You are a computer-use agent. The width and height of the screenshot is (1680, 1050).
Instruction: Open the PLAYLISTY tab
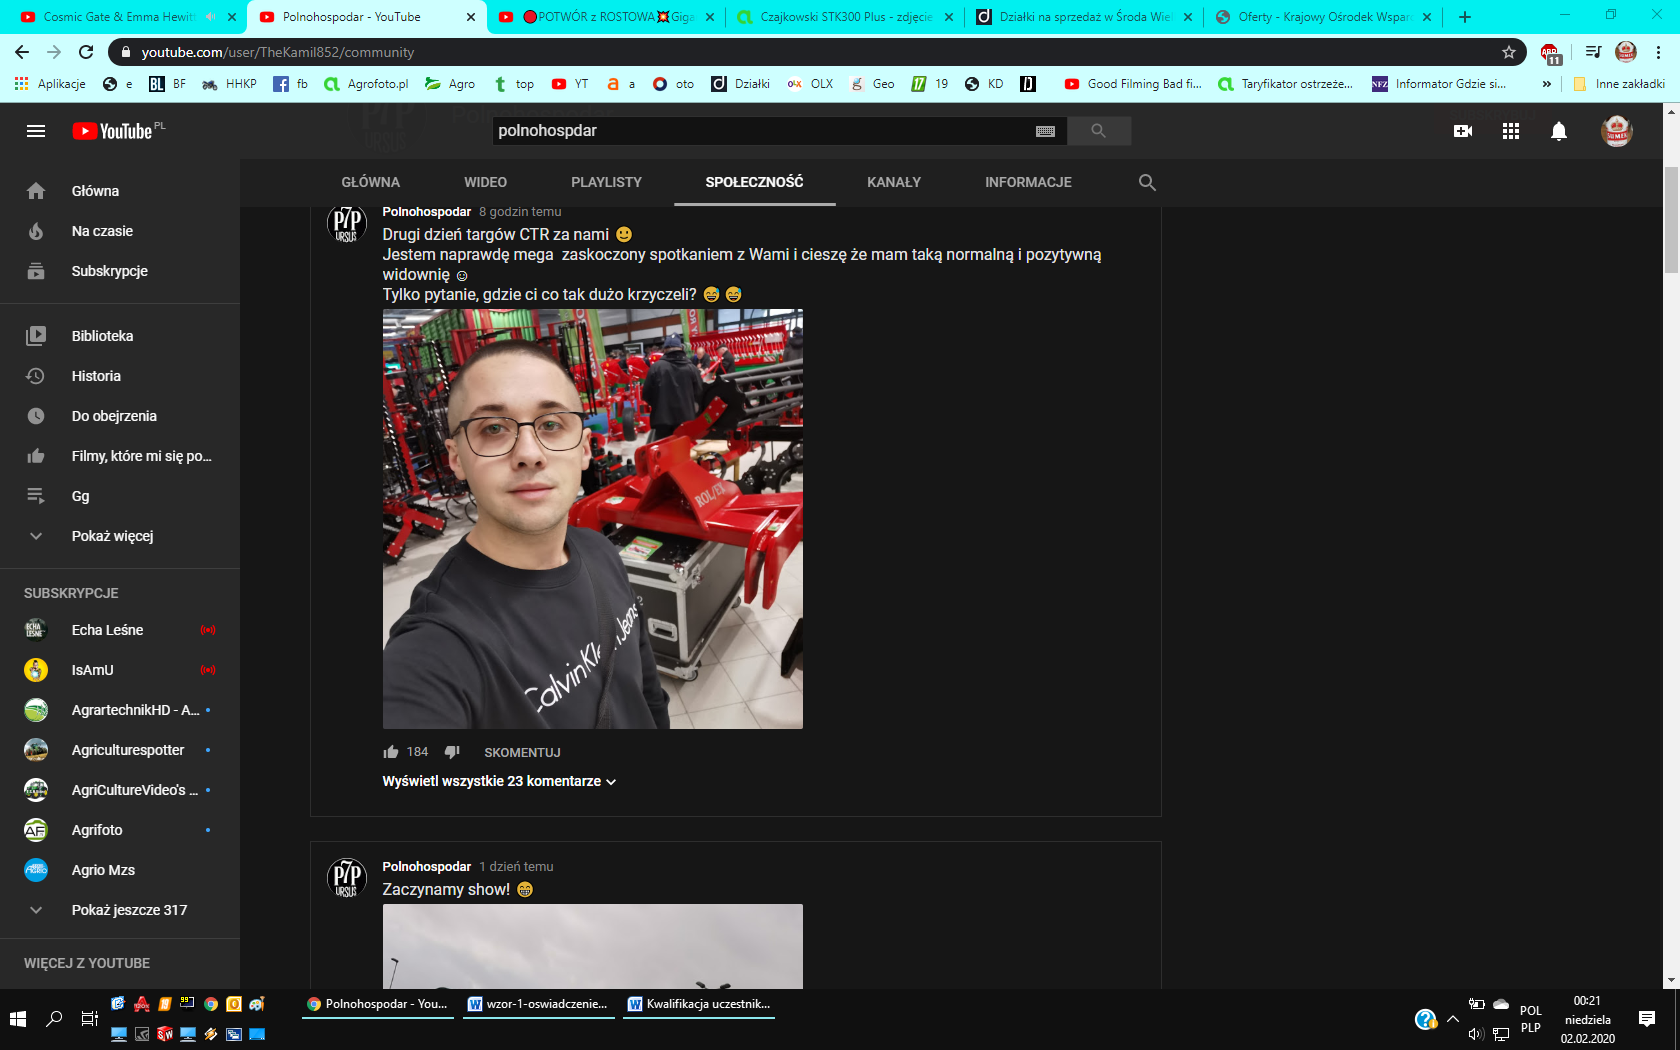[606, 182]
